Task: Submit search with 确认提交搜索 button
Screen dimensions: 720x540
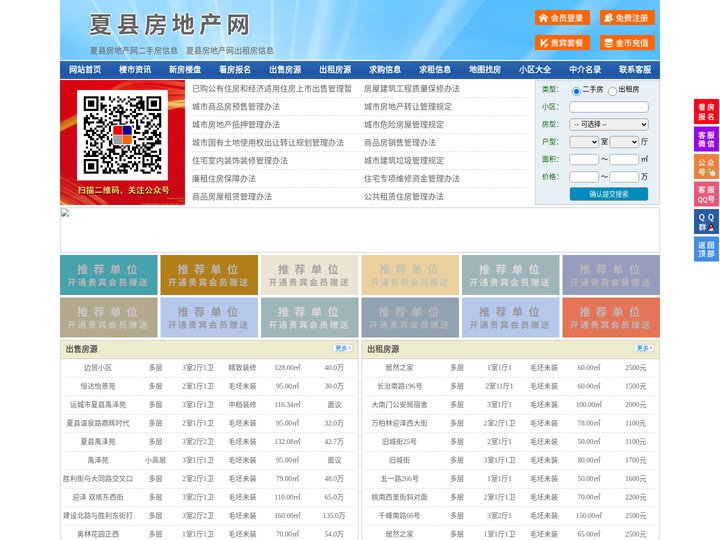Action: [x=609, y=194]
